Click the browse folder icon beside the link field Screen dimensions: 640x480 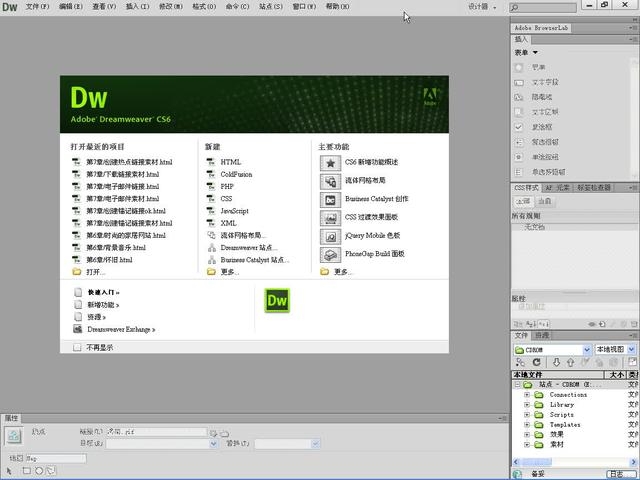pos(224,433)
